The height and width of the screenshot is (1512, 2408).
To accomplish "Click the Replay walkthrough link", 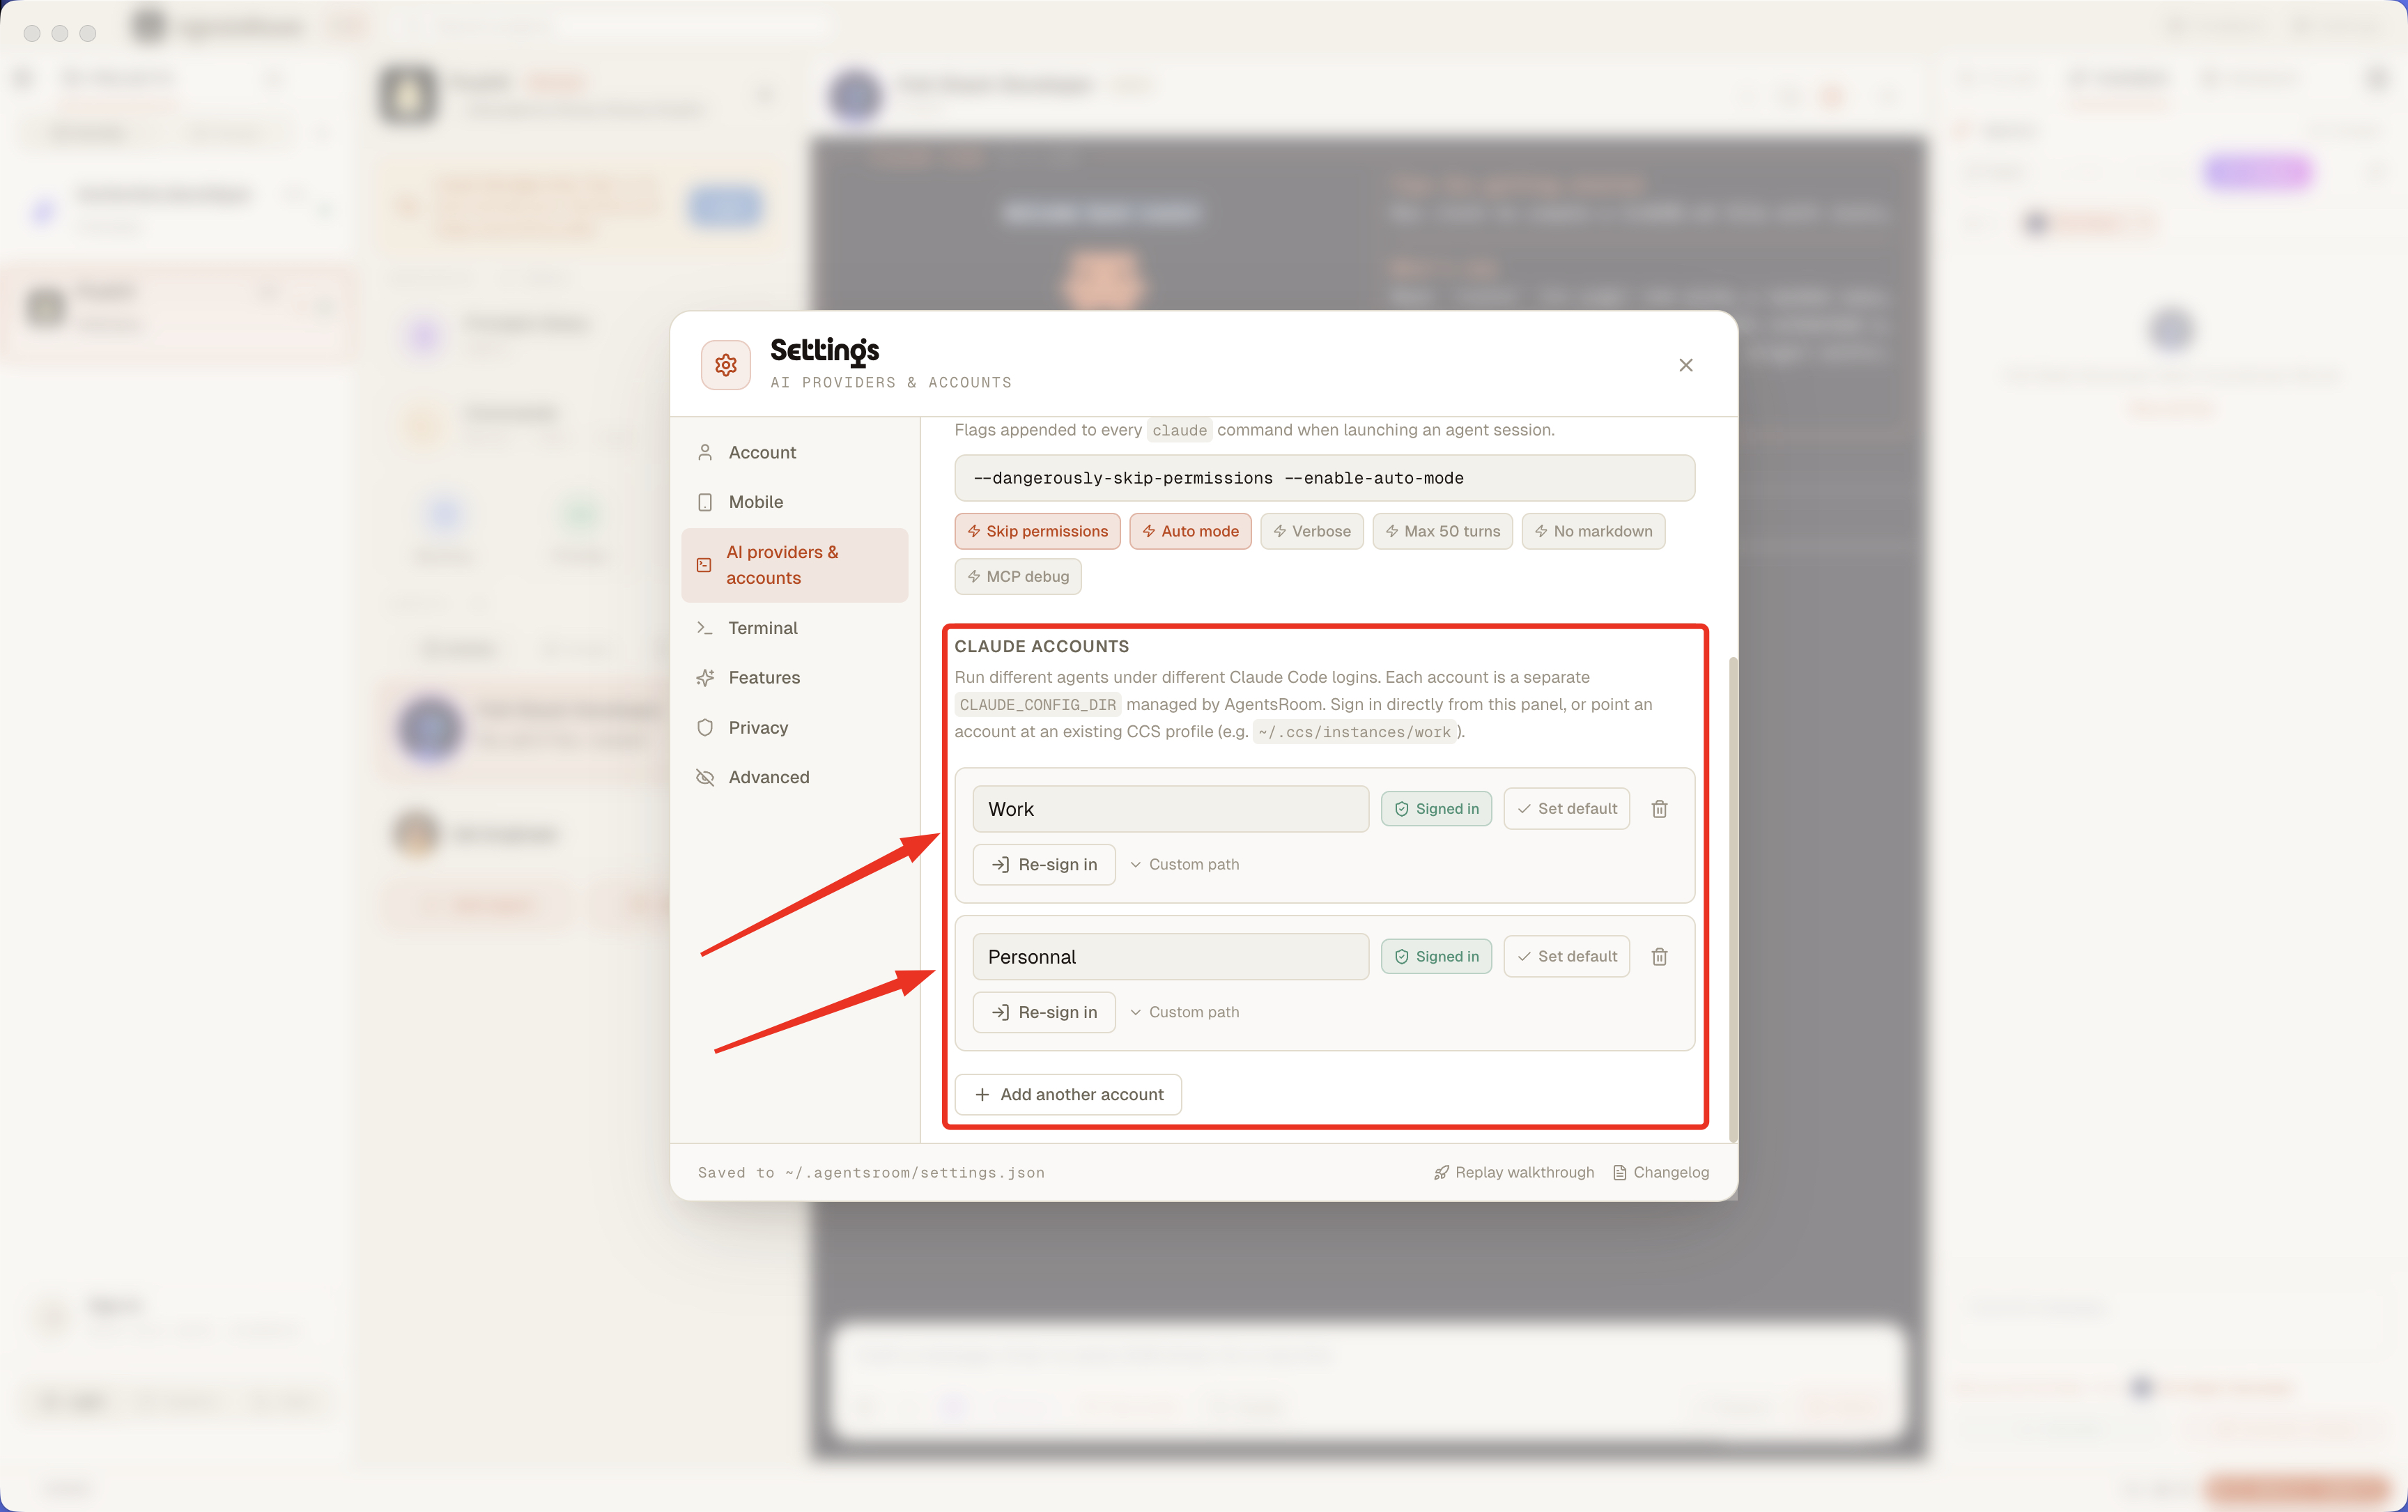I will coord(1514,1172).
